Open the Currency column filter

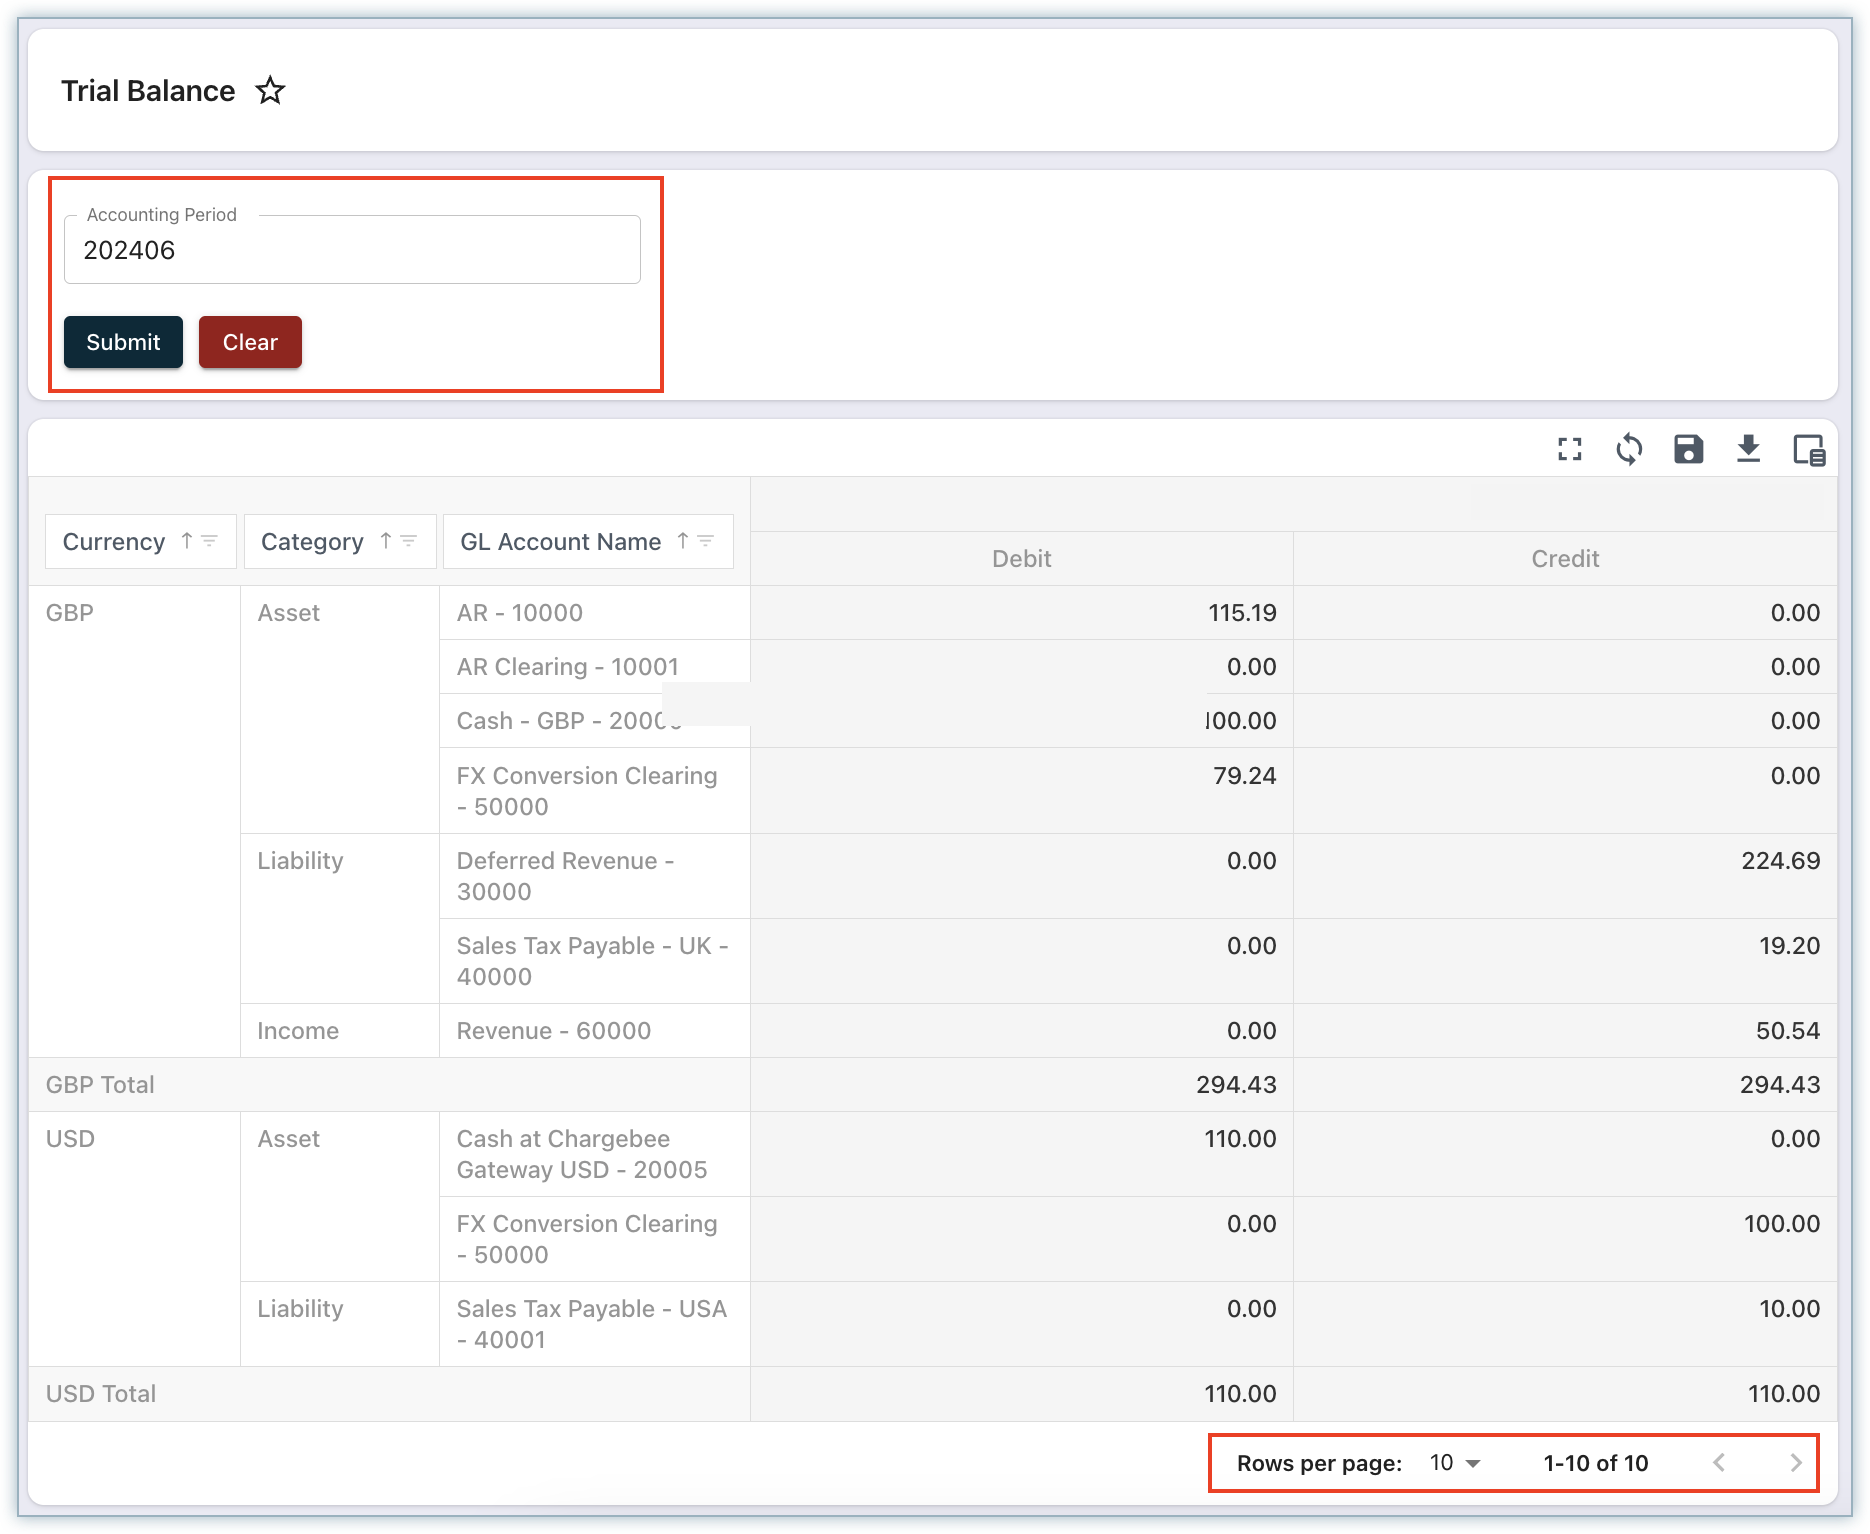210,541
